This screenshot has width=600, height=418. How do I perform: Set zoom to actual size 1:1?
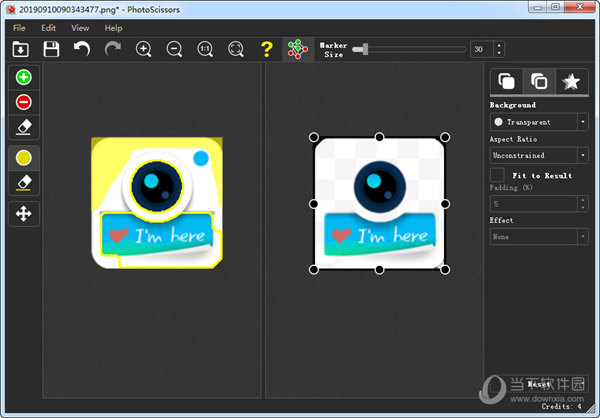click(x=205, y=49)
